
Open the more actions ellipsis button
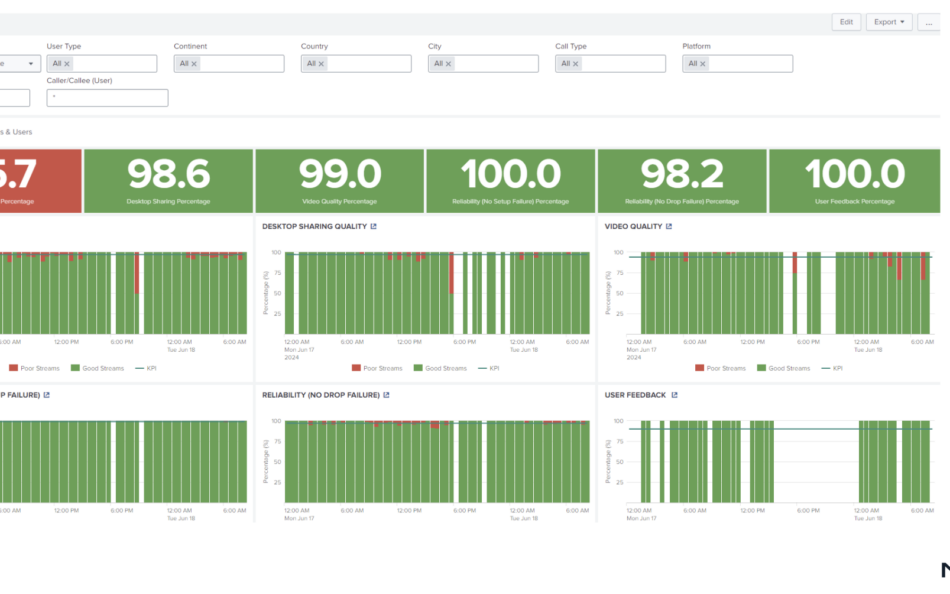928,22
